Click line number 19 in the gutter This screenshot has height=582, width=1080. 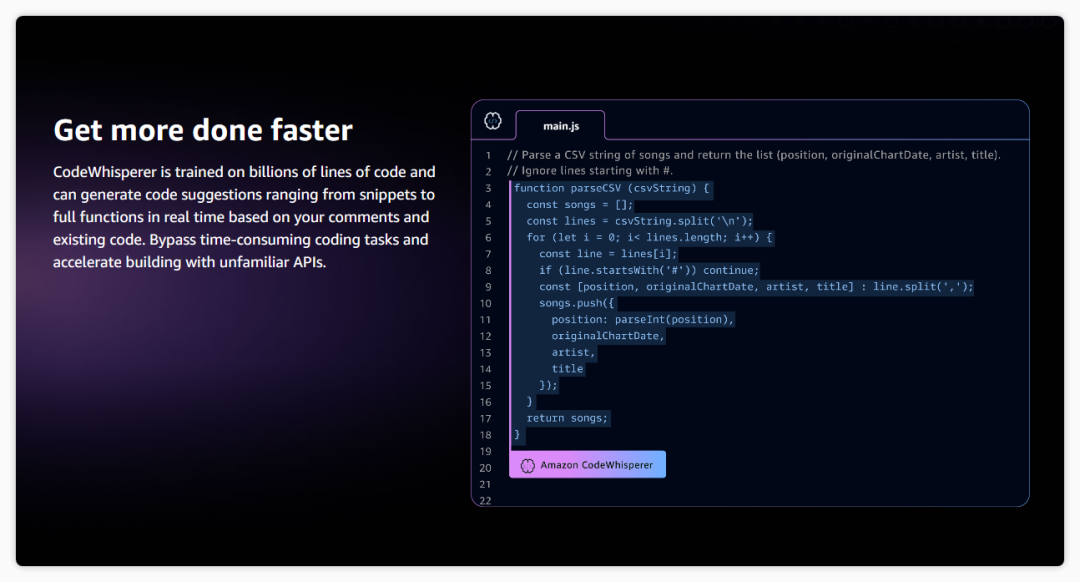coord(486,452)
